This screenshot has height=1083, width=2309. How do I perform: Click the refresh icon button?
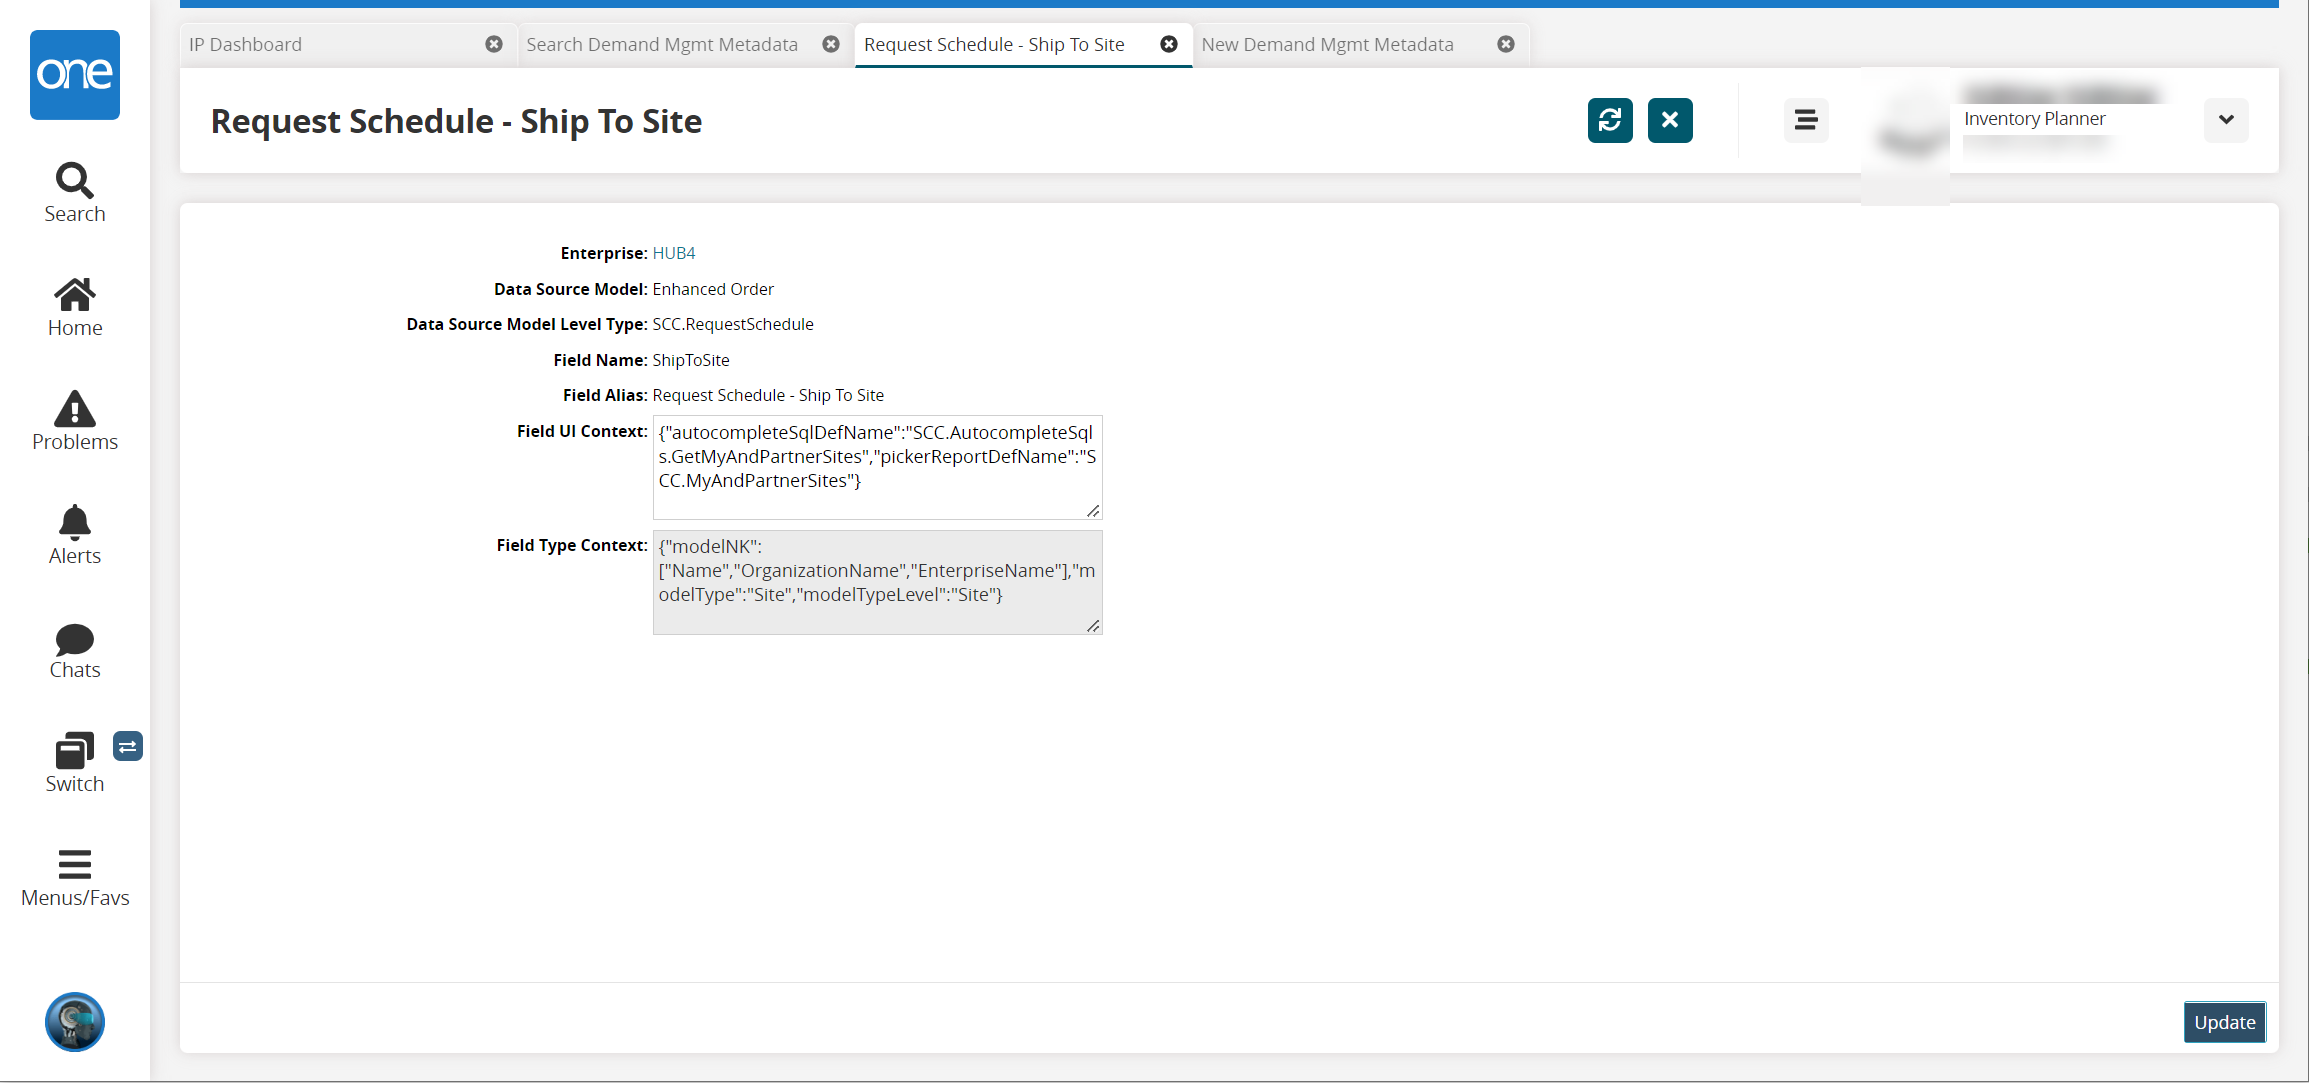coord(1610,121)
